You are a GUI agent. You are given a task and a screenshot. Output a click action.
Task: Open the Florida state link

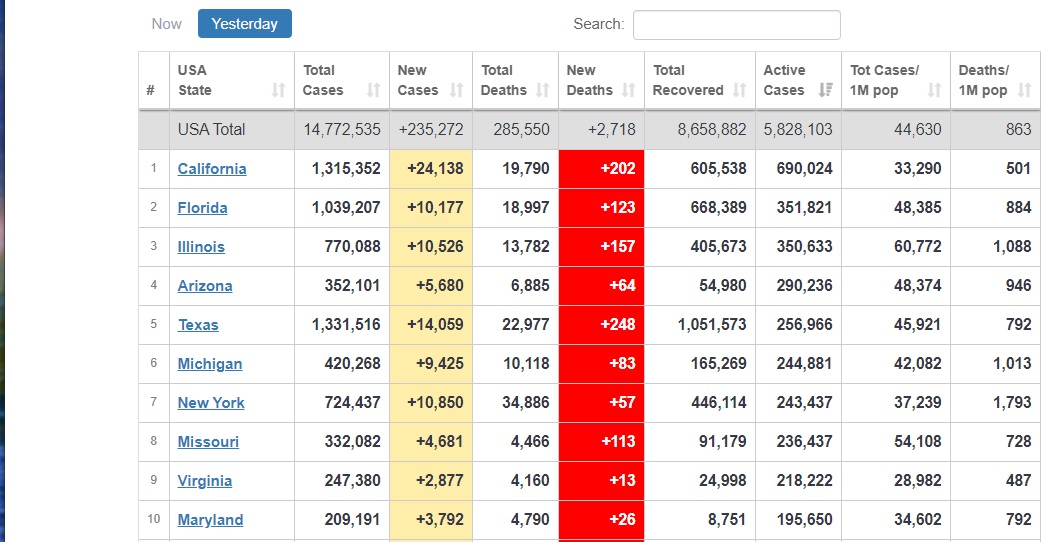[x=202, y=208]
